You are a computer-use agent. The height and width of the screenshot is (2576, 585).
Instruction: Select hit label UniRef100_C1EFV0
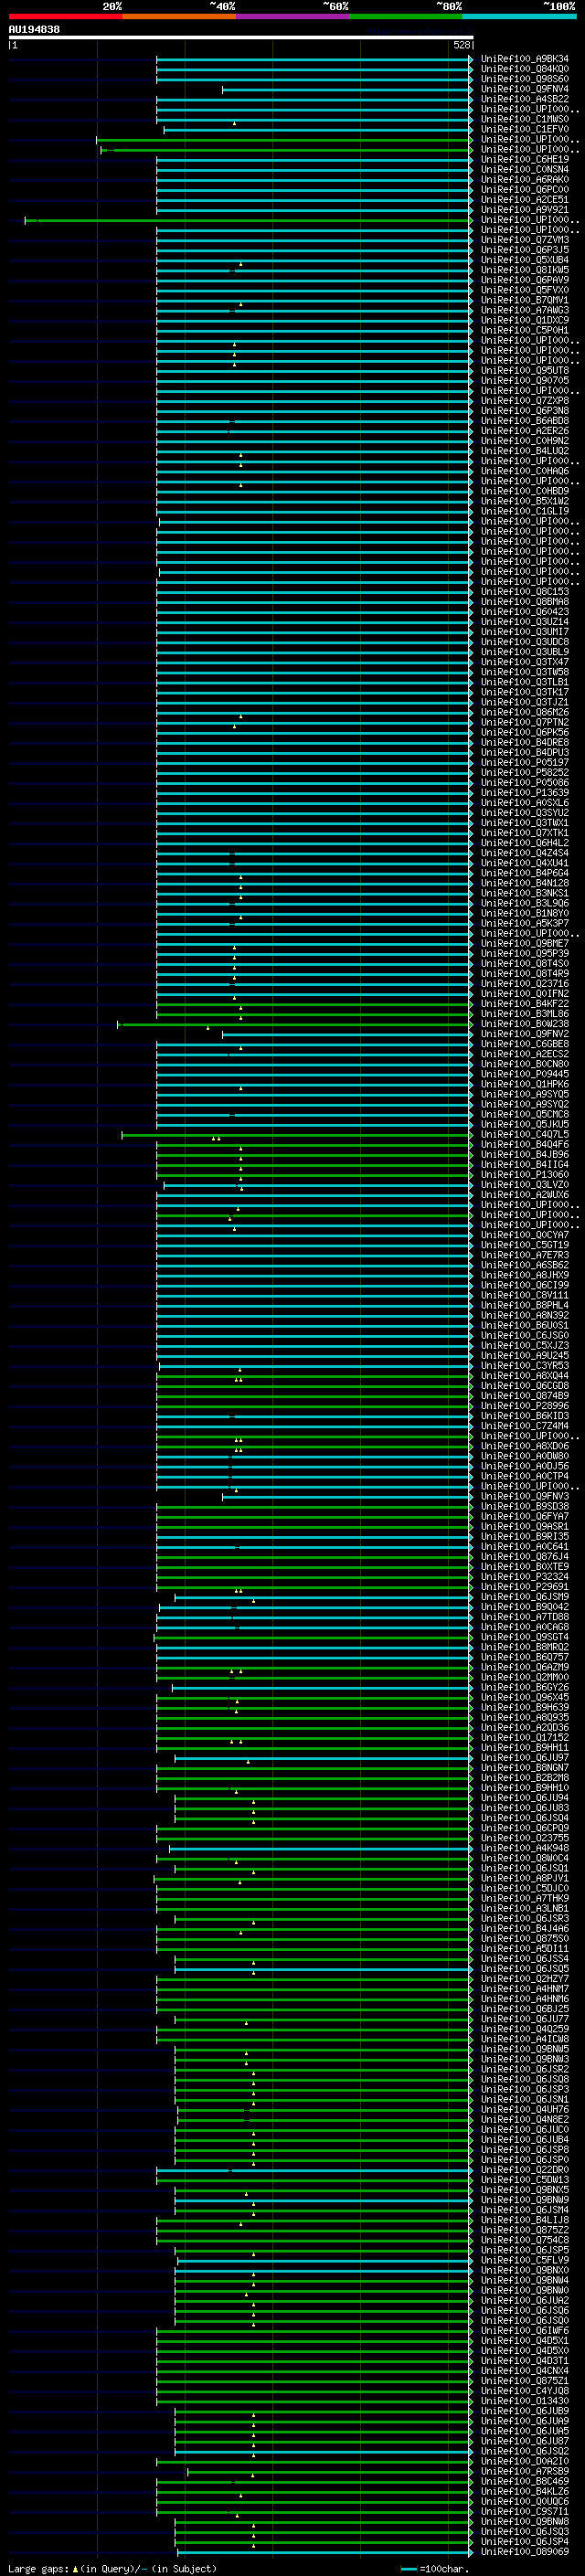524,129
